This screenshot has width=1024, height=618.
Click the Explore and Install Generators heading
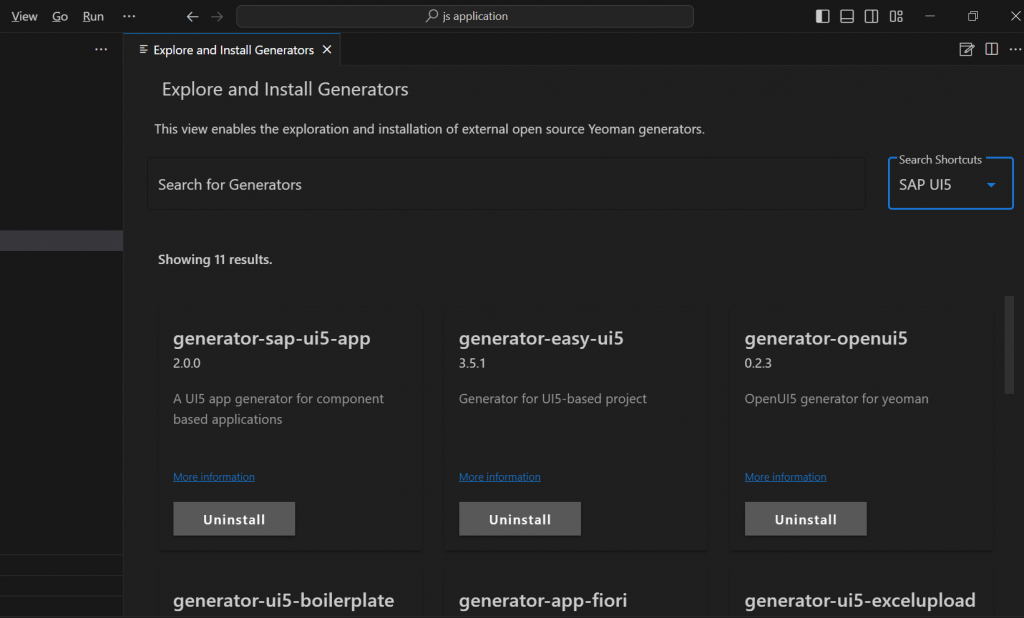point(285,89)
